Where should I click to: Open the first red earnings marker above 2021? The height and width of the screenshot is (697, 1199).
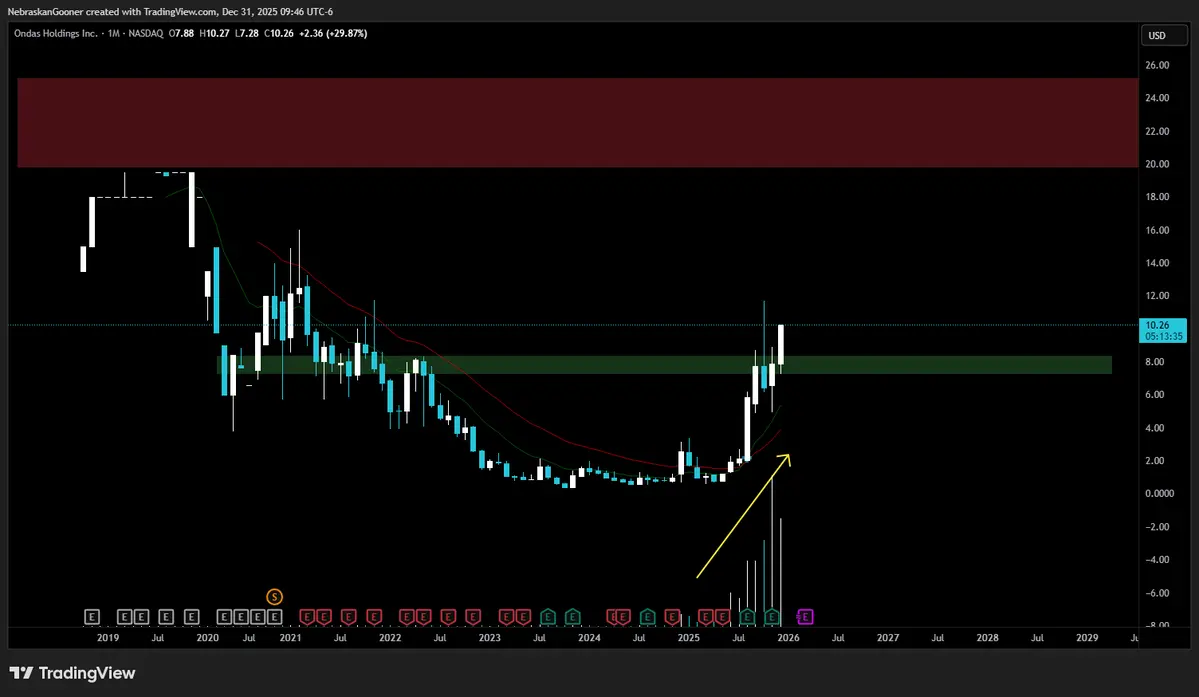click(x=307, y=617)
